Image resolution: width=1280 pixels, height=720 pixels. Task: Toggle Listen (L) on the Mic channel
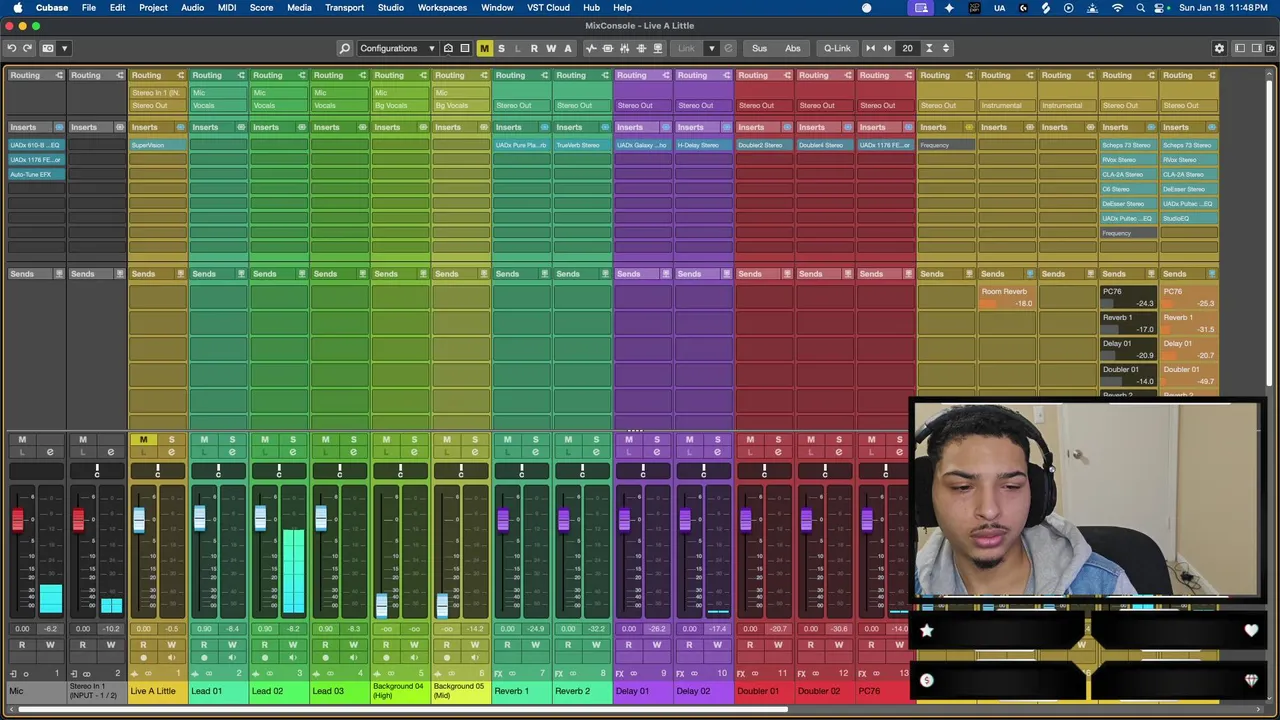22,452
